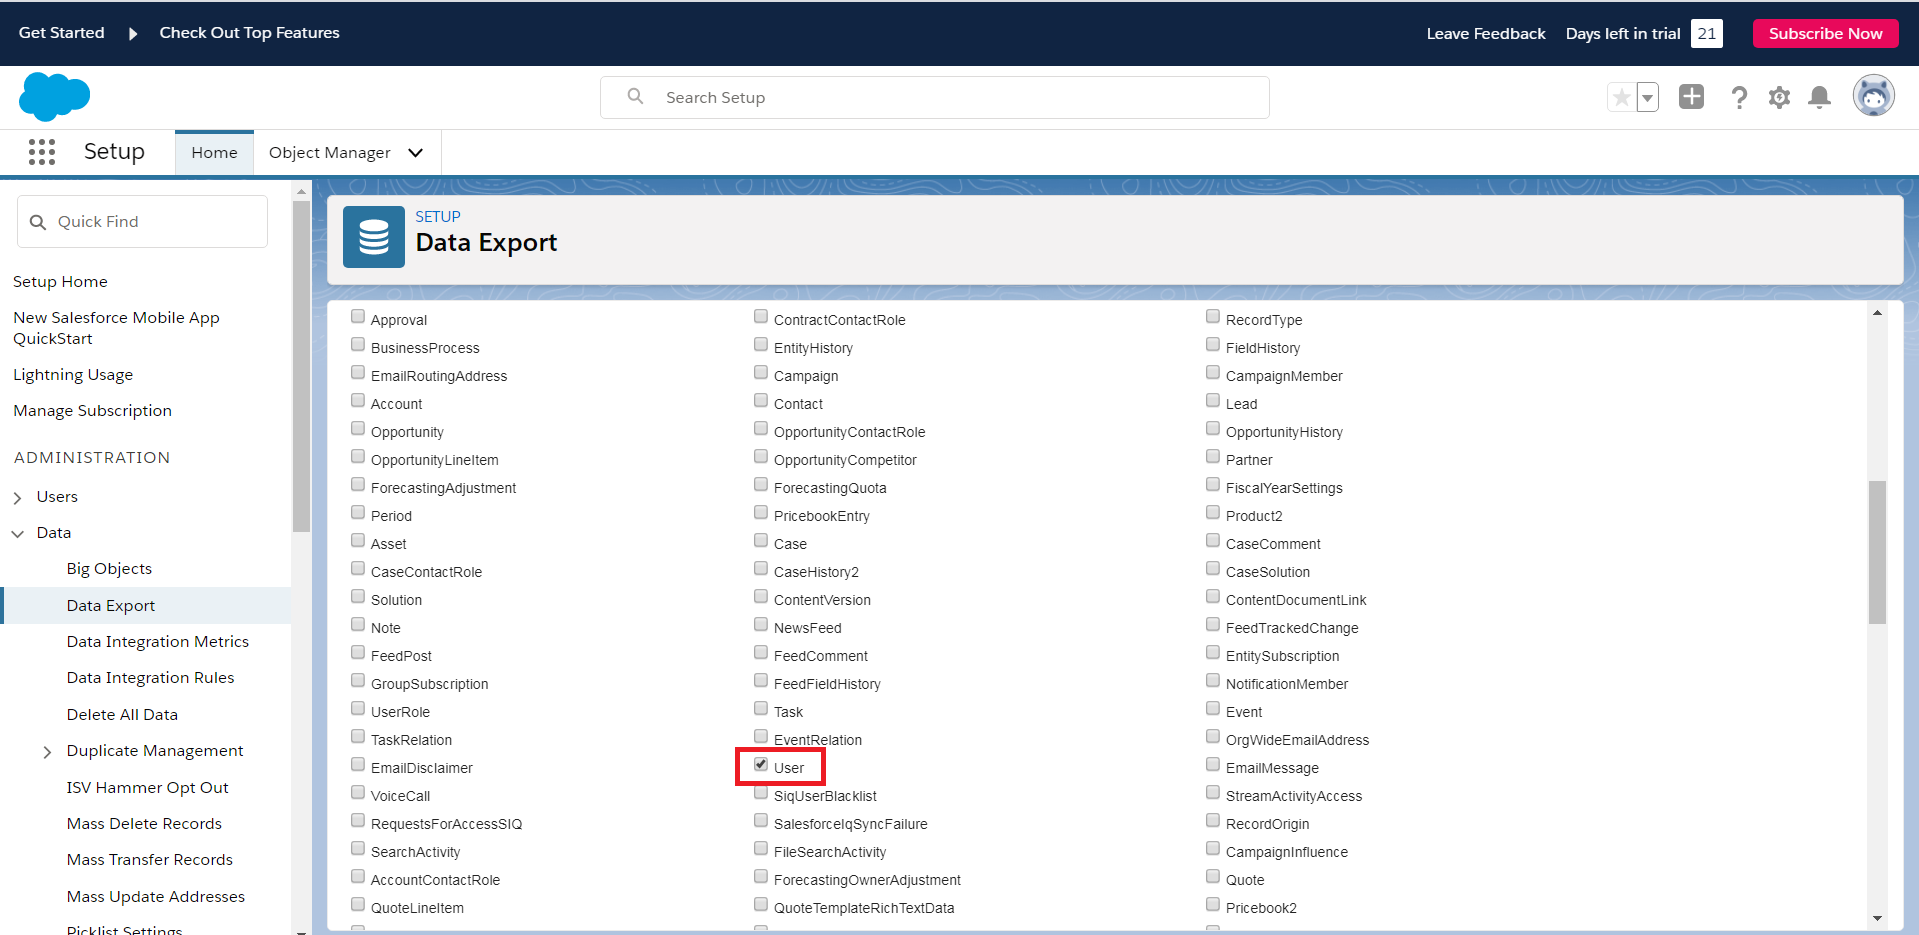Viewport: 1919px width, 935px height.
Task: Open the global actions plus icon
Action: click(1691, 97)
